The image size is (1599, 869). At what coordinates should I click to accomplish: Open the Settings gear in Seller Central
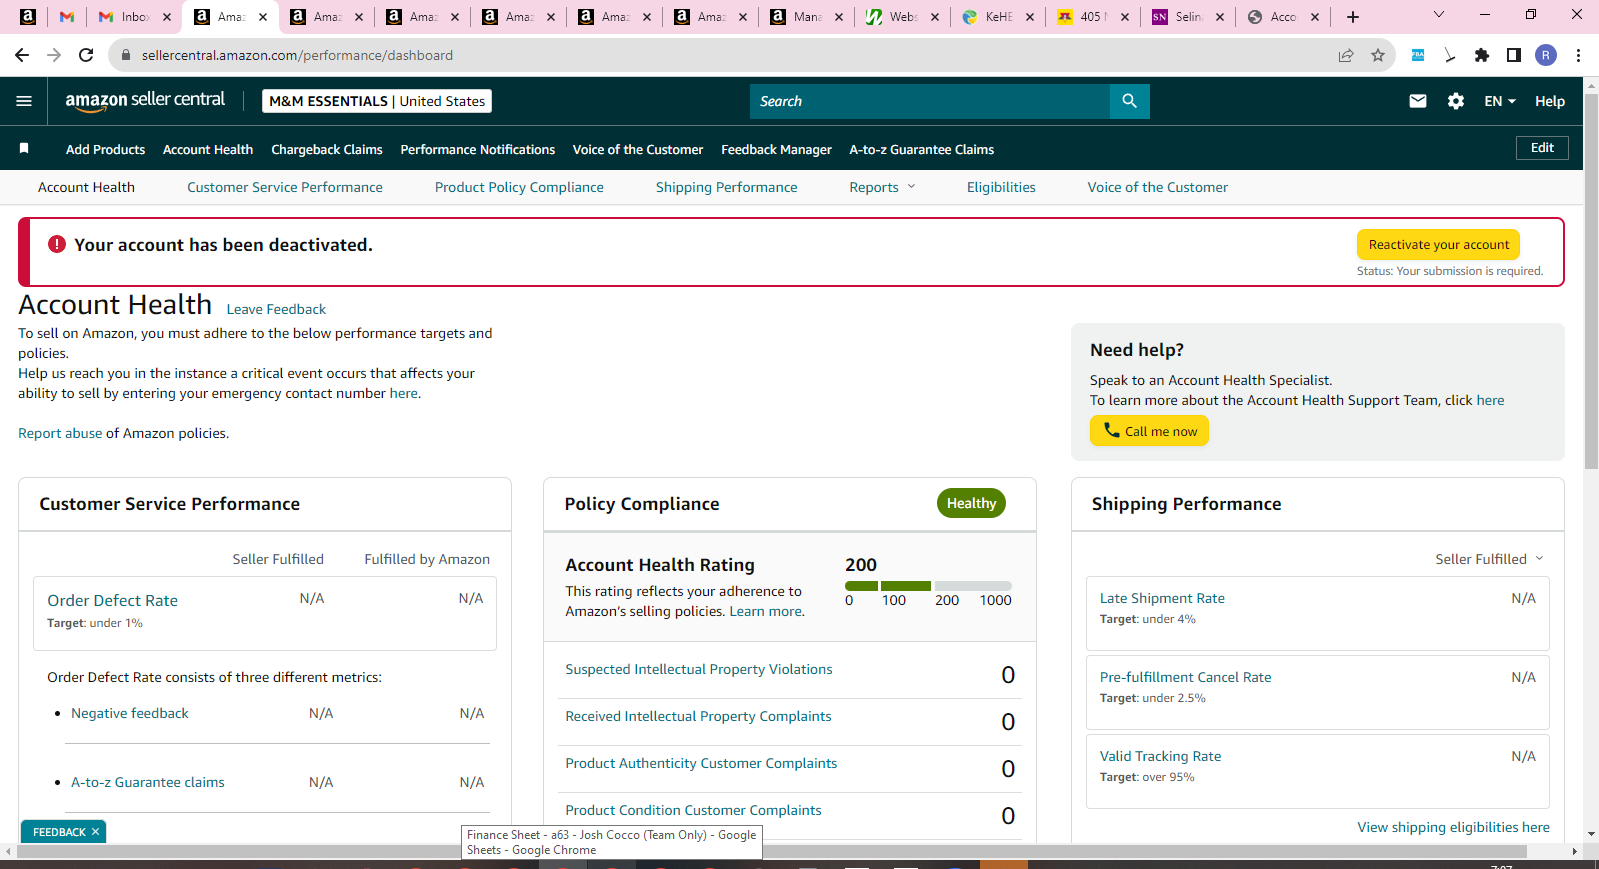pyautogui.click(x=1456, y=101)
